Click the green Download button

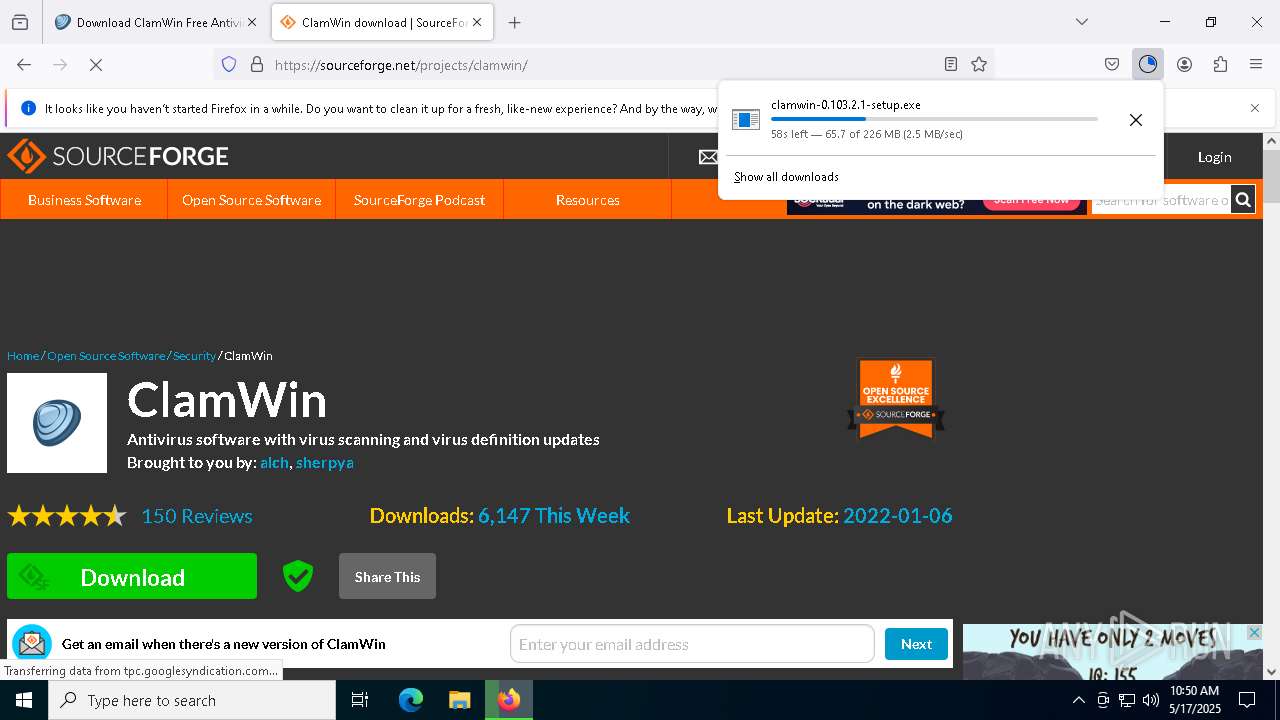(x=132, y=576)
